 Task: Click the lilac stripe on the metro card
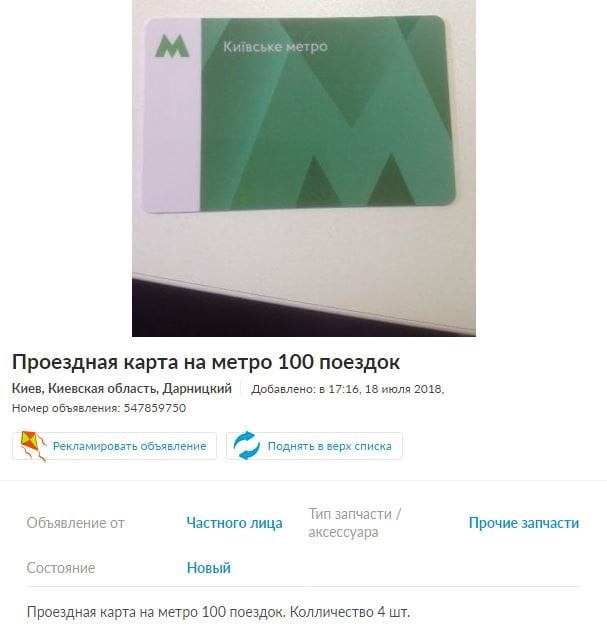pyautogui.click(x=172, y=115)
